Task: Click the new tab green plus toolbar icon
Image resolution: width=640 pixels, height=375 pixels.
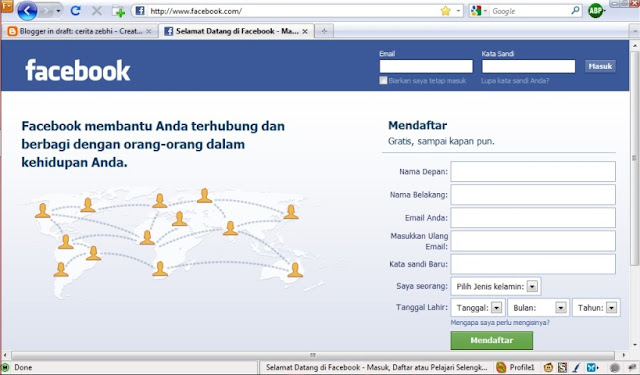Action: (x=118, y=11)
